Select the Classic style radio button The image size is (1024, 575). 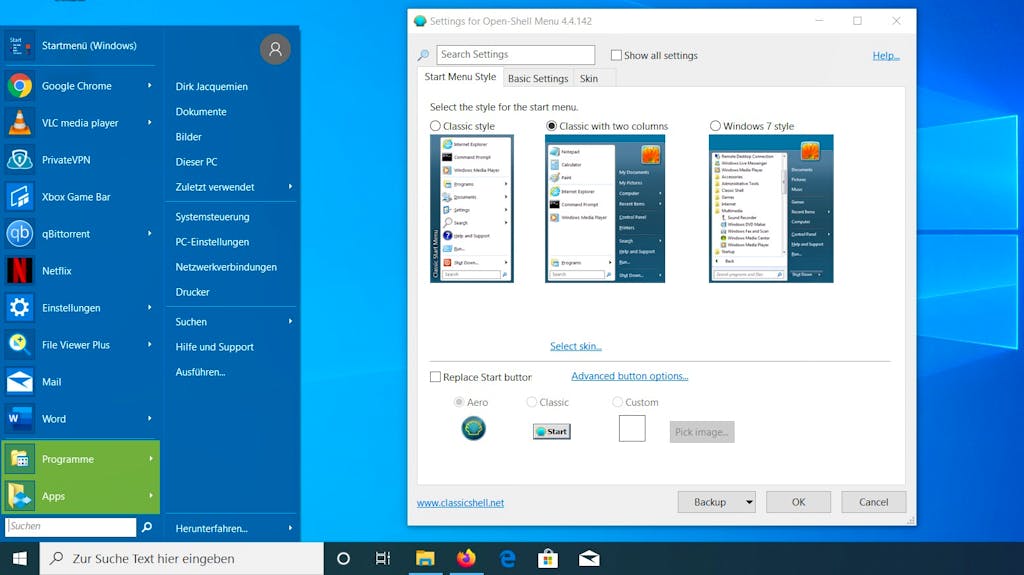point(435,125)
